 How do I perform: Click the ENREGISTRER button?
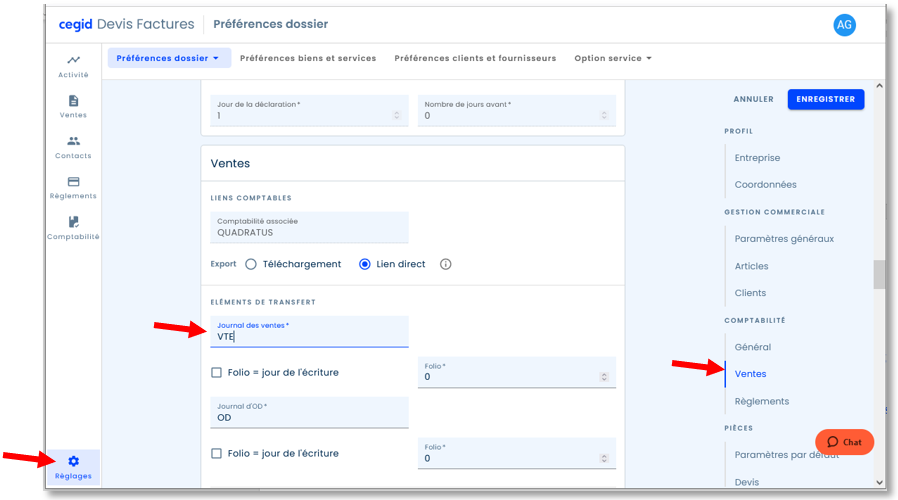pyautogui.click(x=826, y=99)
